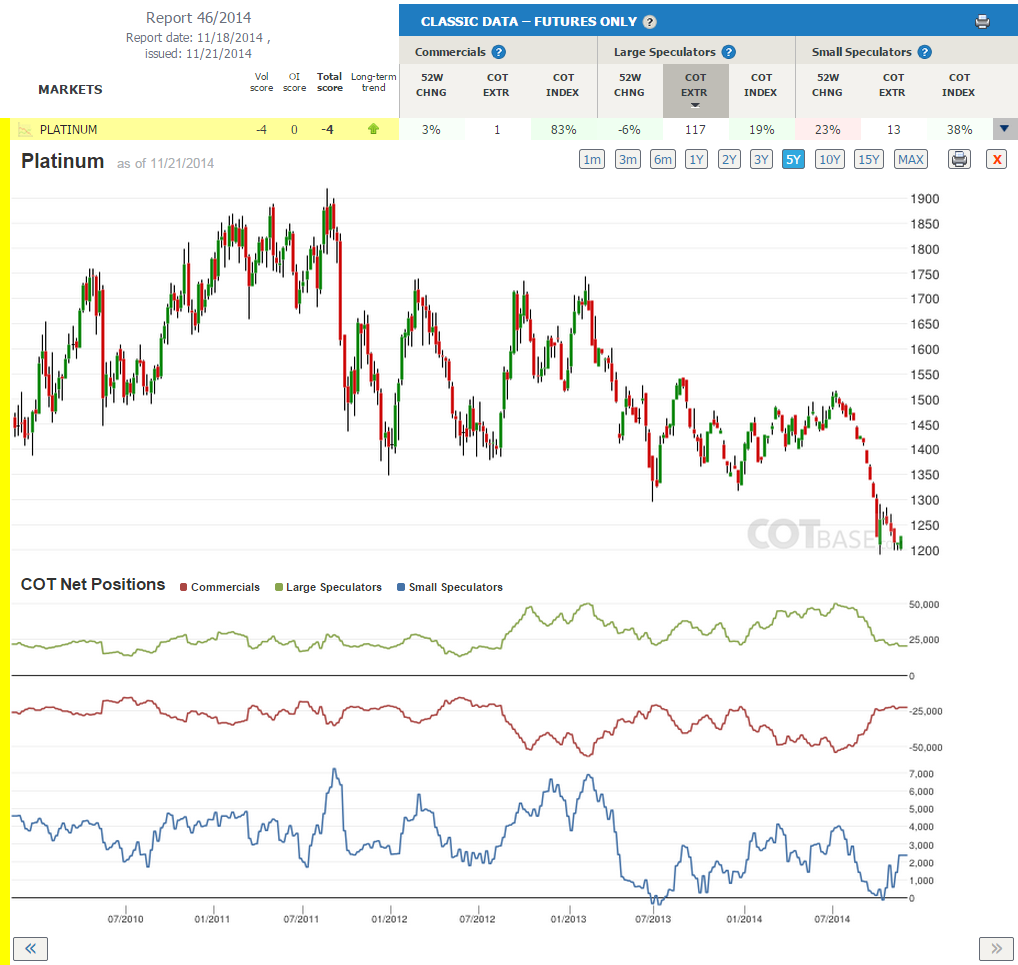The height and width of the screenshot is (965, 1018).
Task: Toggle Commercials series in COT legend
Action: (x=219, y=587)
